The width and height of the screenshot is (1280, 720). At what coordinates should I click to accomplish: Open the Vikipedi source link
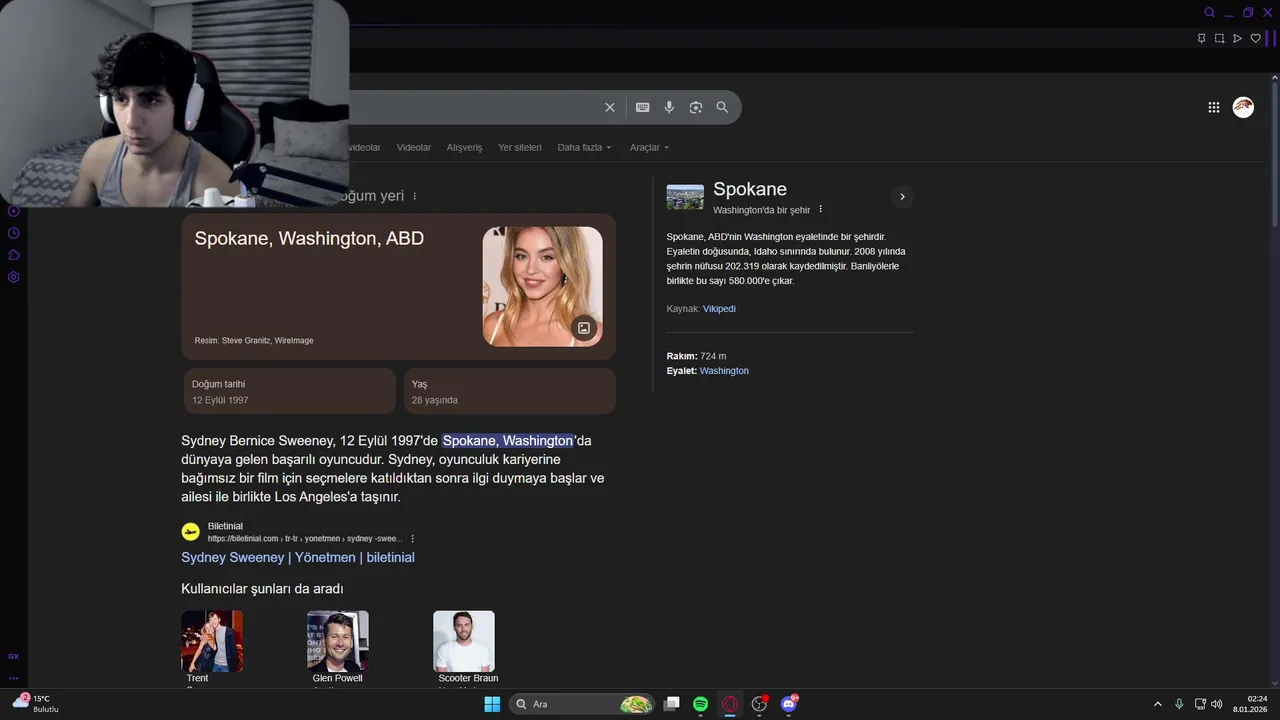click(x=719, y=309)
